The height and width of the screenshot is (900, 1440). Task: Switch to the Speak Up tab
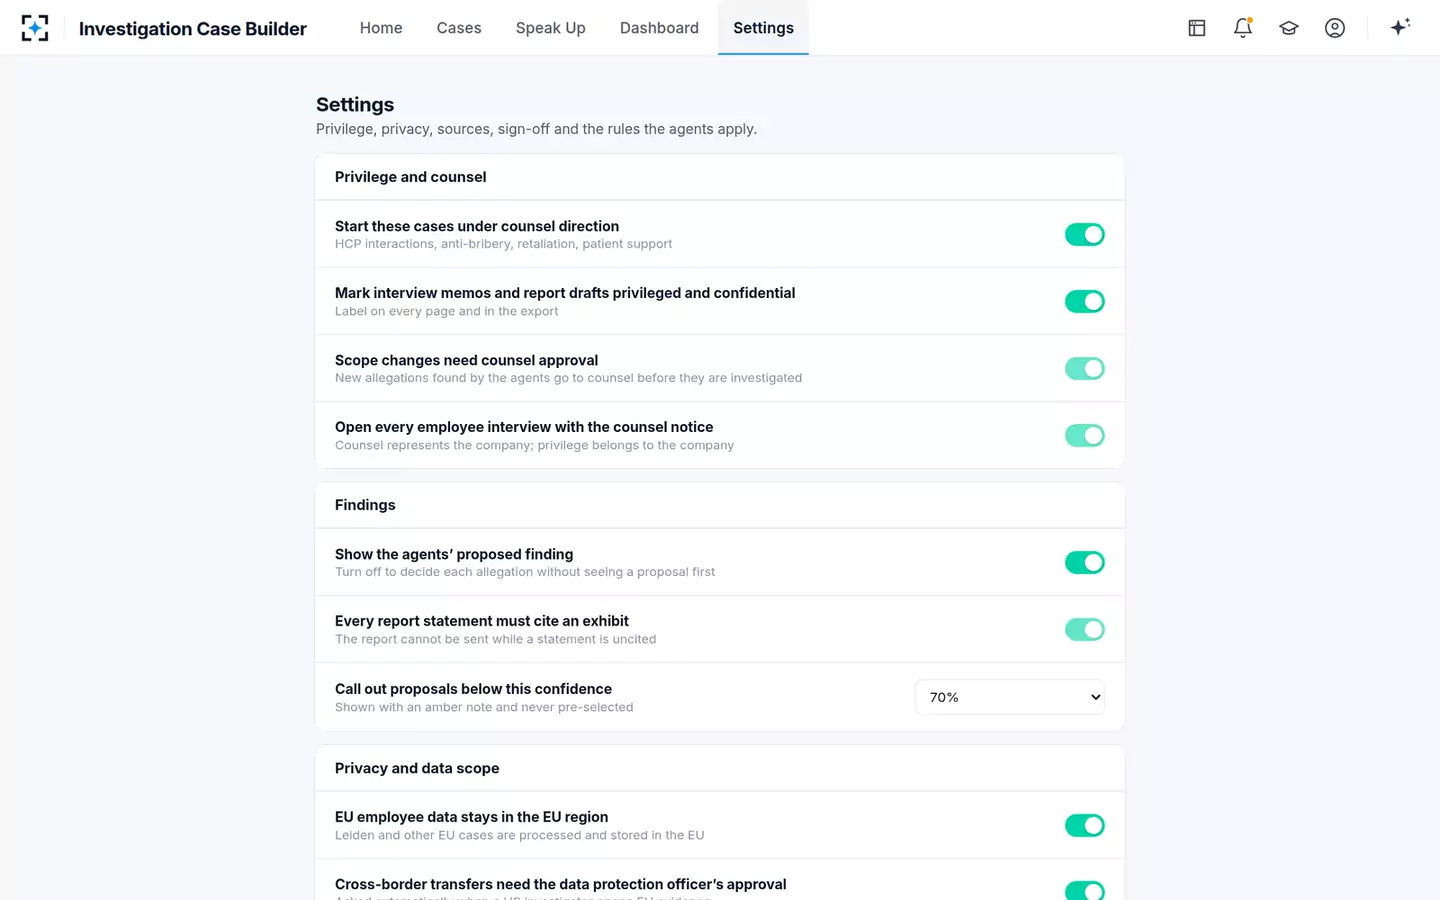click(551, 28)
